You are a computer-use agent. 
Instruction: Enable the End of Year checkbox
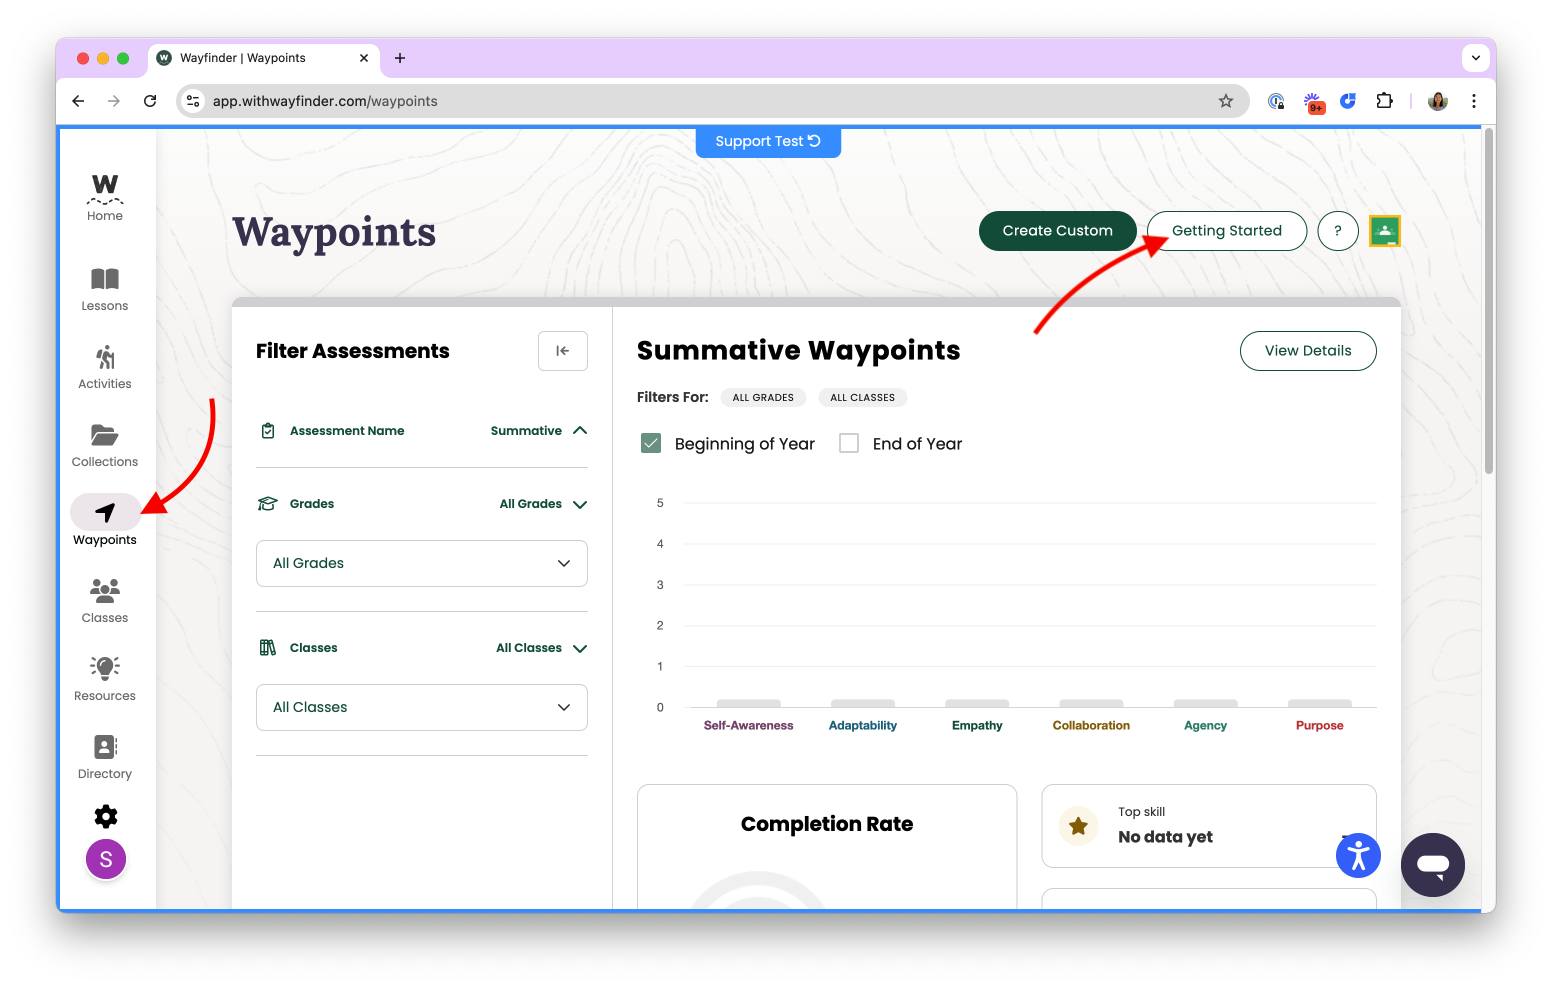[x=848, y=442]
